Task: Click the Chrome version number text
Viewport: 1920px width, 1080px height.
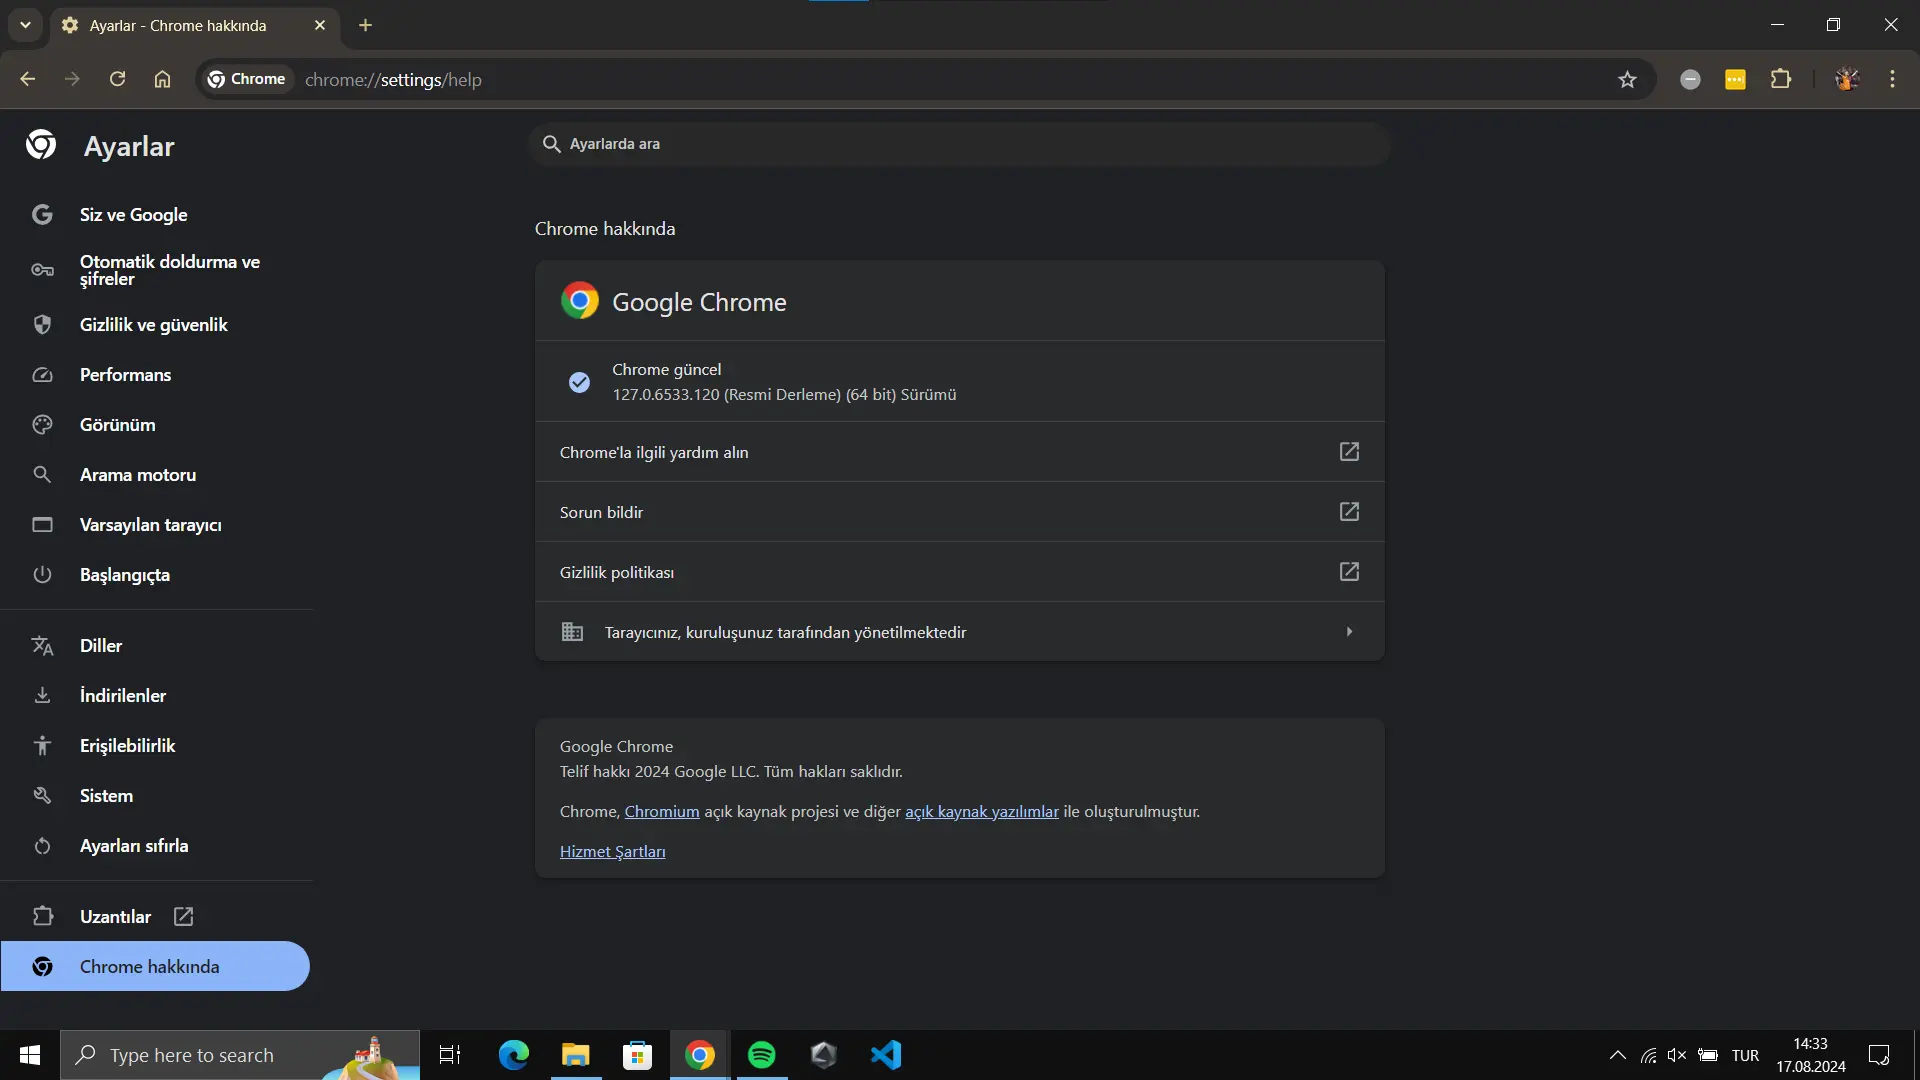Action: point(784,395)
